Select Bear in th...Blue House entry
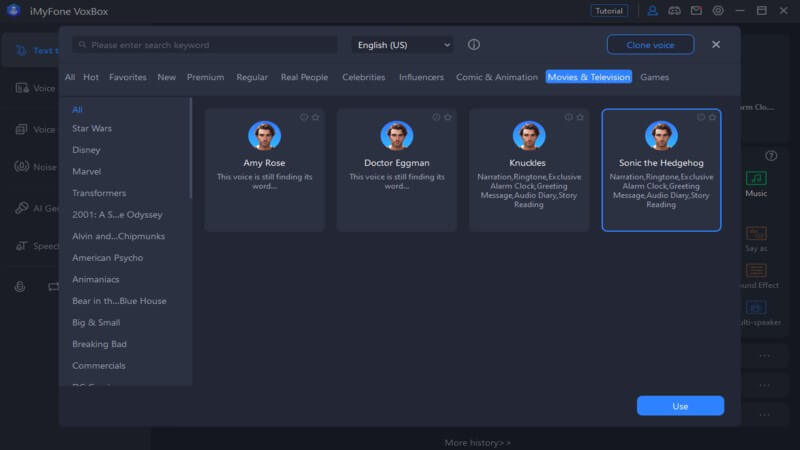The width and height of the screenshot is (800, 450). point(119,301)
